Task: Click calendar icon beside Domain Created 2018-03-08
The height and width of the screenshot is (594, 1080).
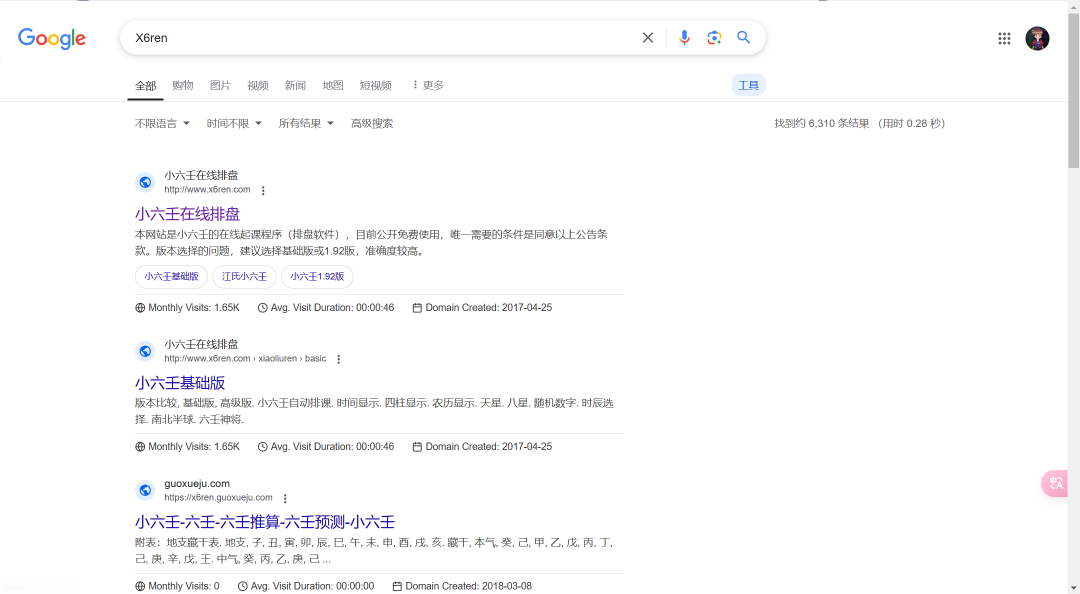Action: tap(397, 586)
